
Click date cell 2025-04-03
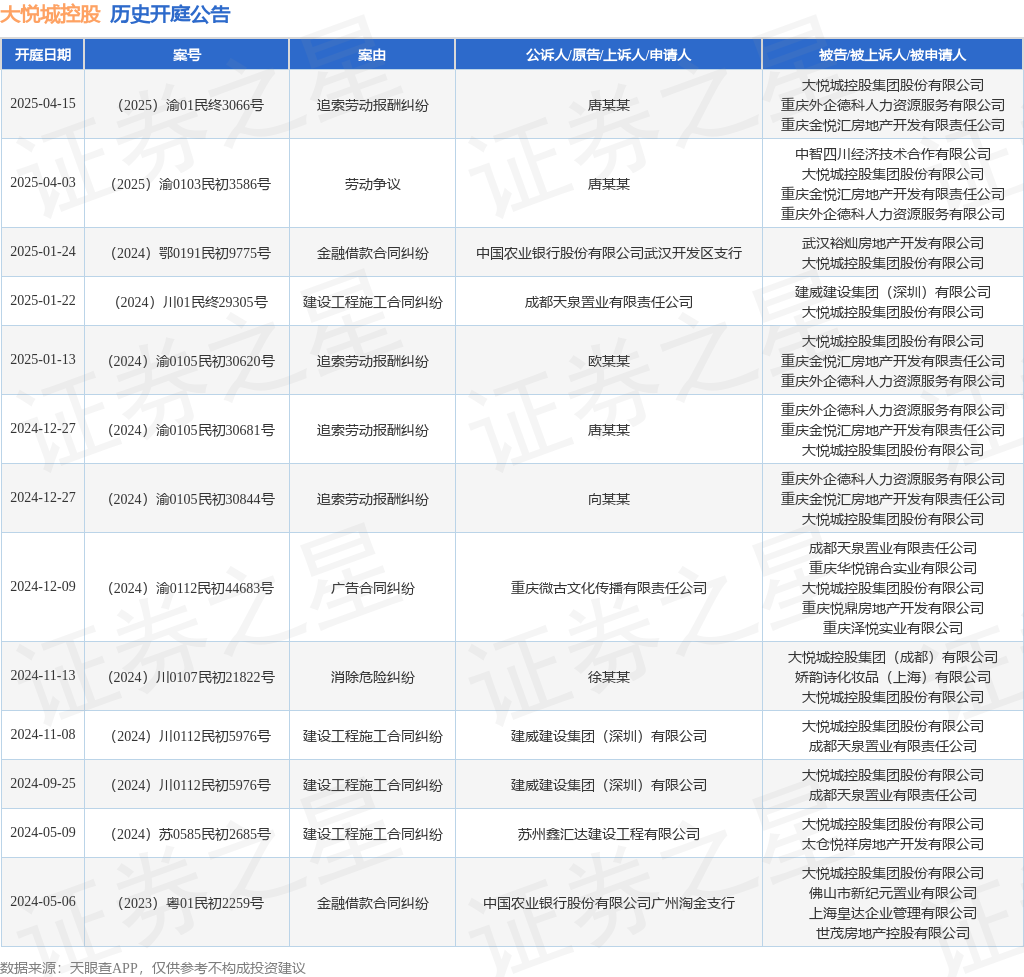pyautogui.click(x=43, y=183)
